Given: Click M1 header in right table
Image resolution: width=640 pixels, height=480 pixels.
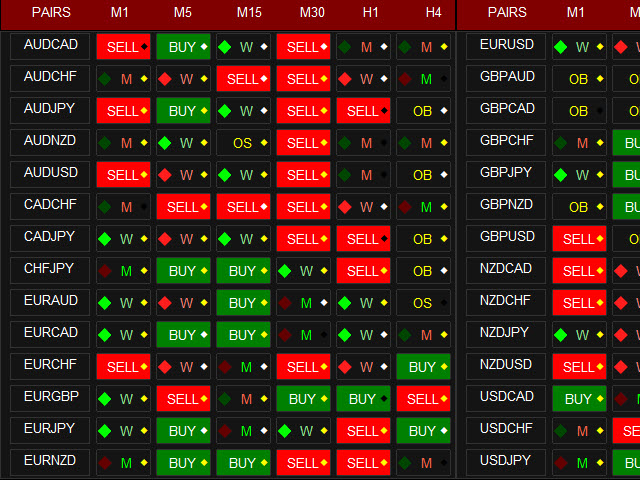Looking at the screenshot, I should click(576, 12).
